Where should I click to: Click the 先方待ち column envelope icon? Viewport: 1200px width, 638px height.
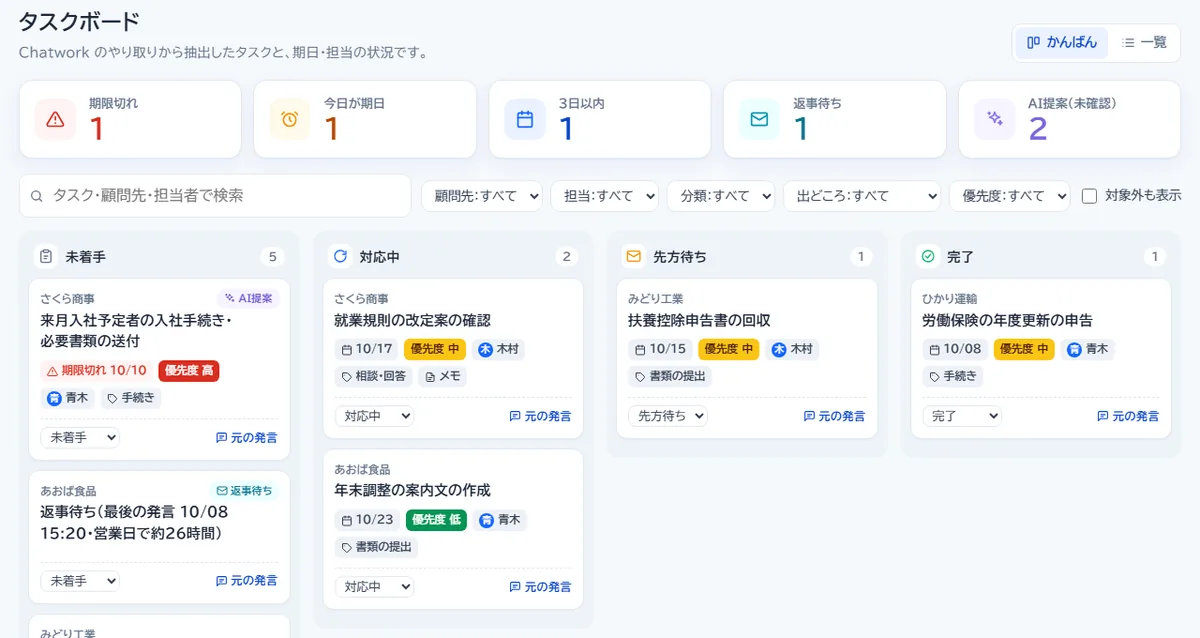(x=633, y=257)
